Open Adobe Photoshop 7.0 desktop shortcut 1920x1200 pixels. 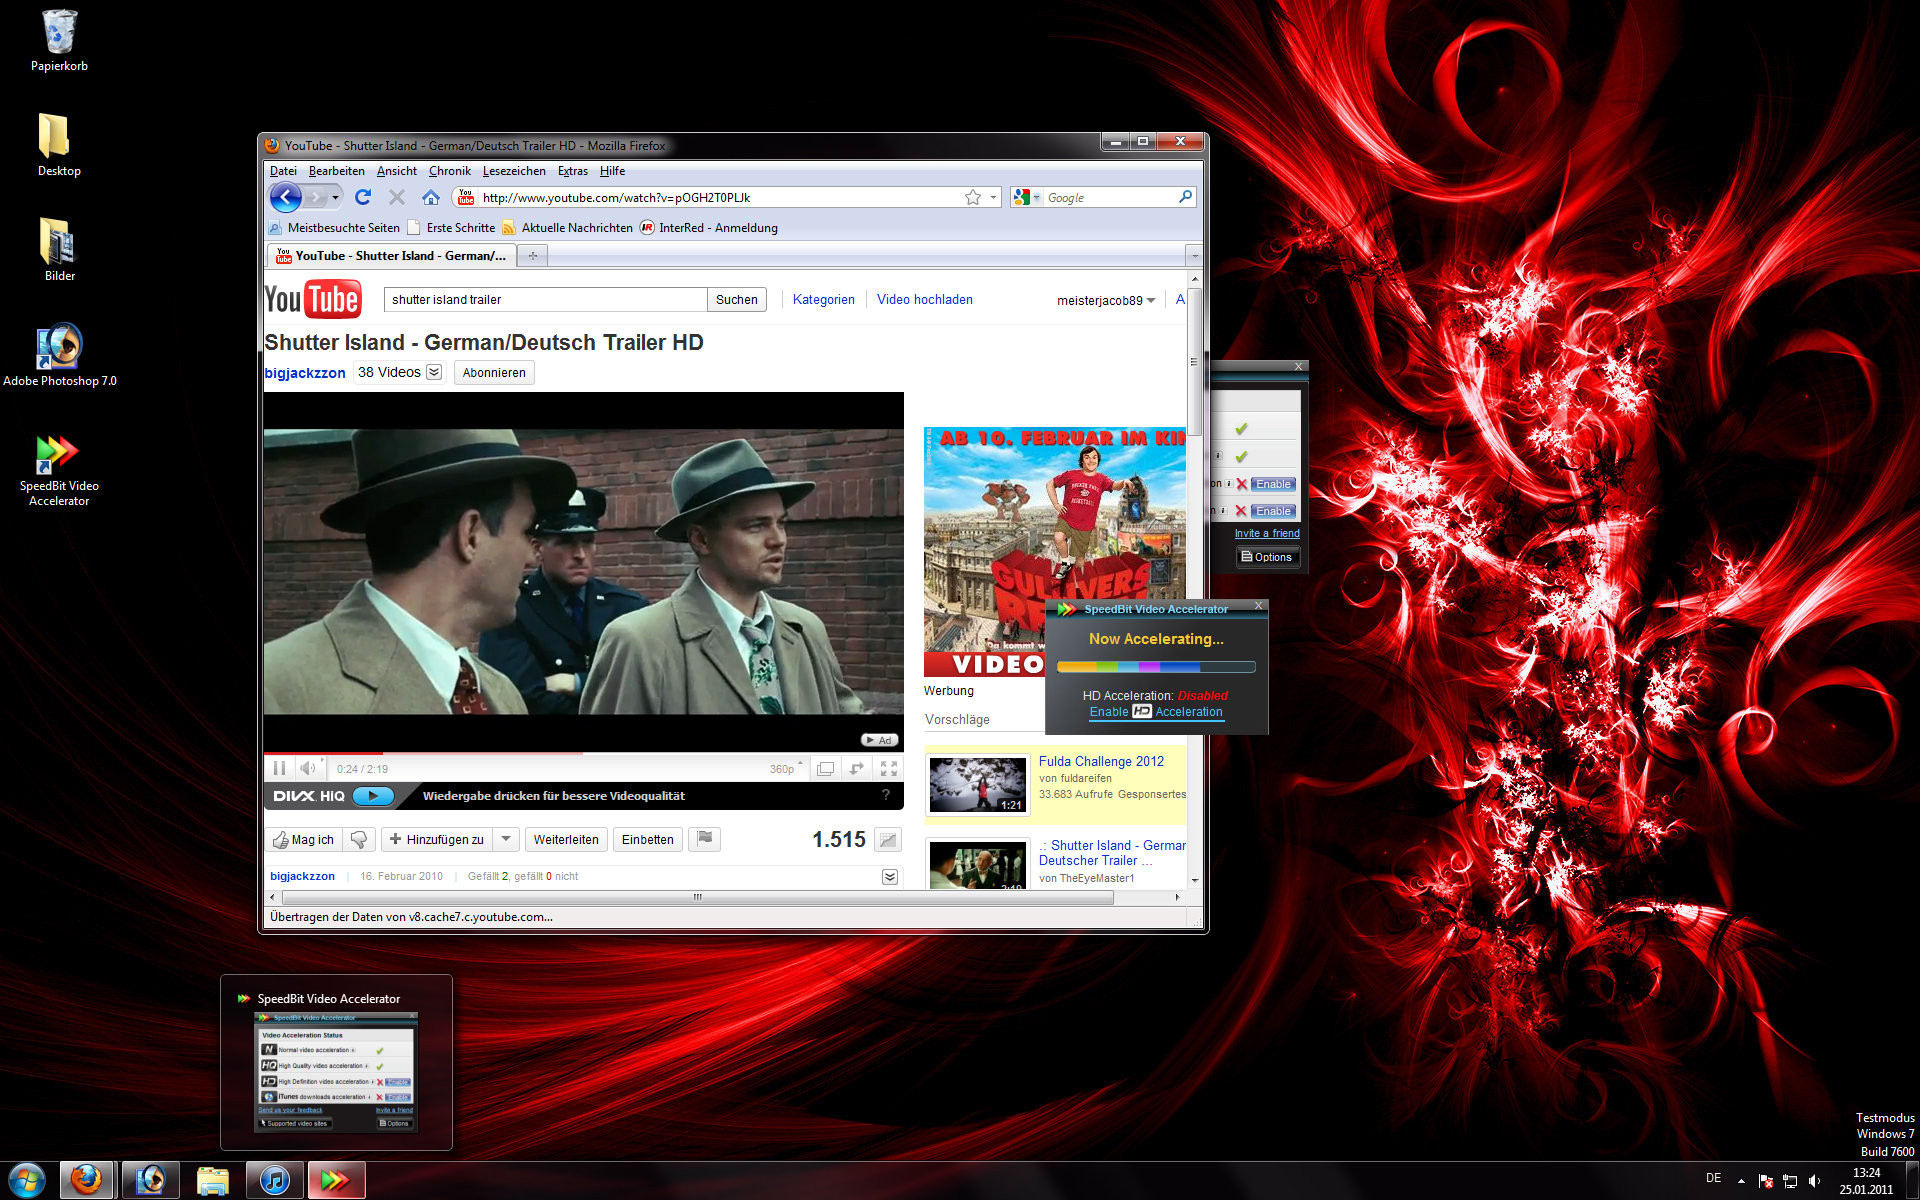59,355
